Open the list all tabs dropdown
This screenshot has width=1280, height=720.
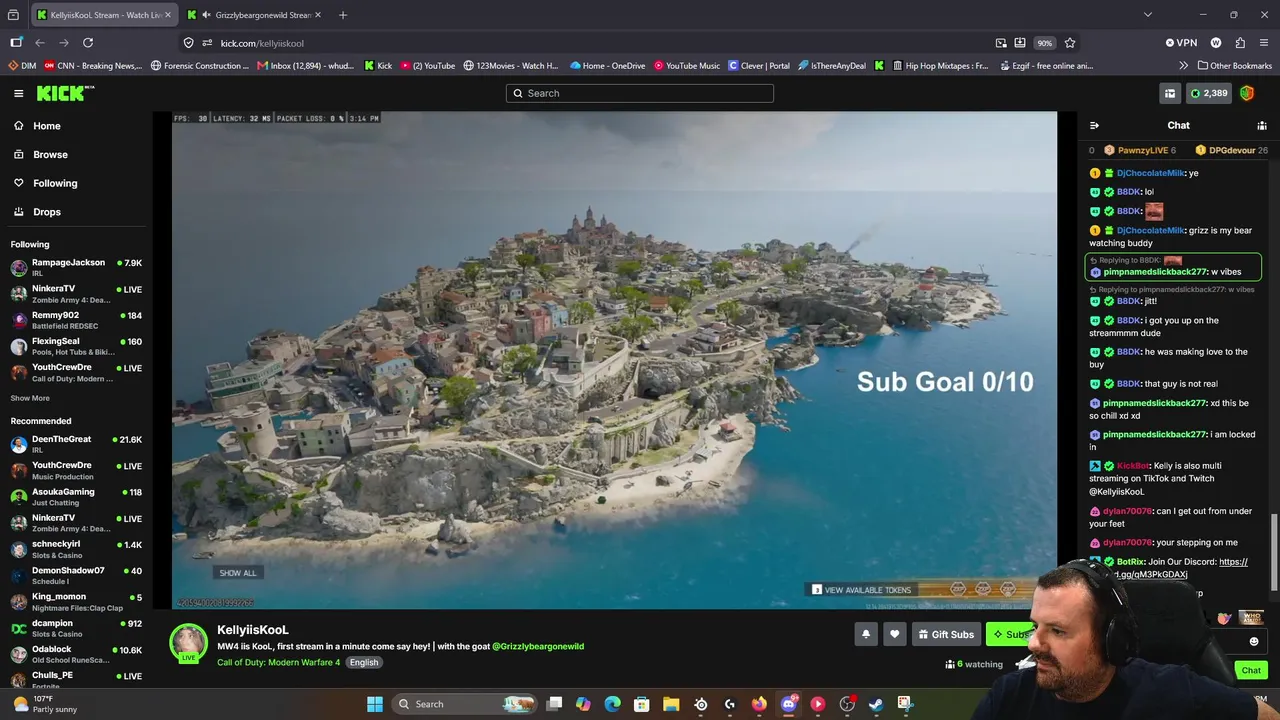1148,15
